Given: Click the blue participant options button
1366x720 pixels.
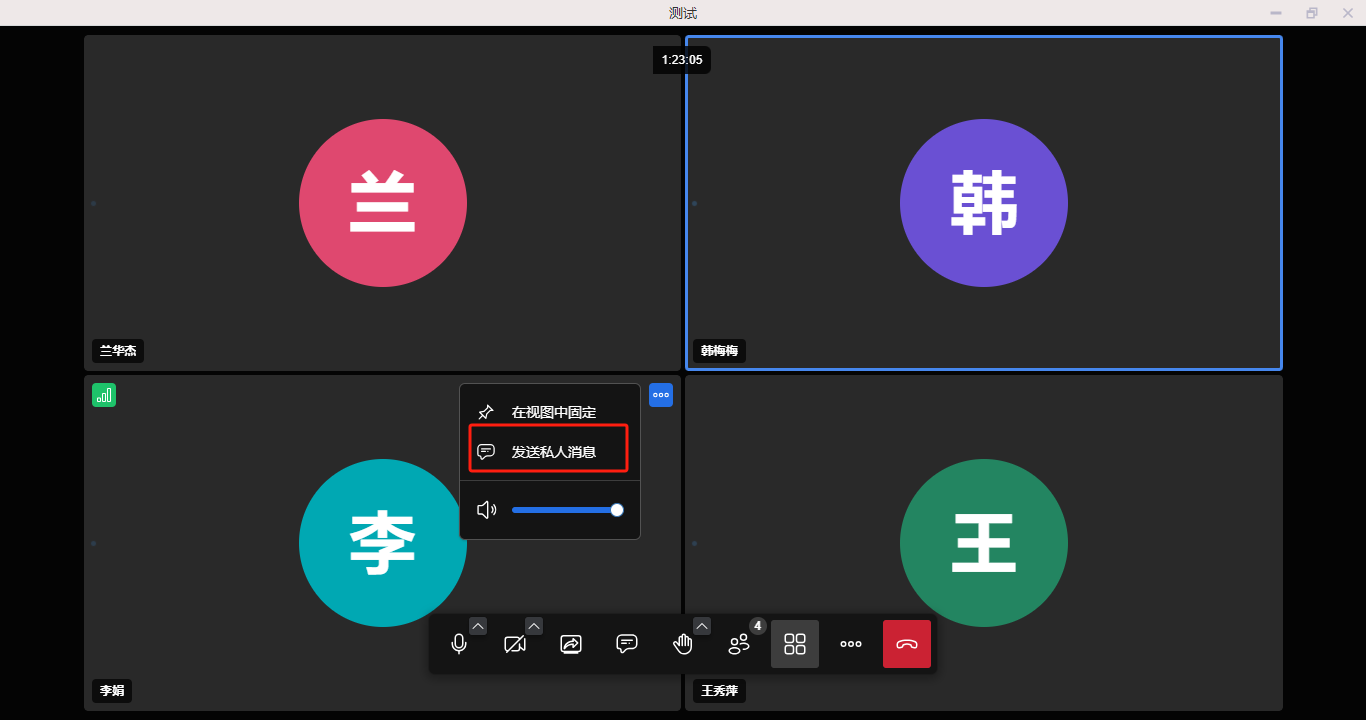Looking at the screenshot, I should click(x=661, y=395).
